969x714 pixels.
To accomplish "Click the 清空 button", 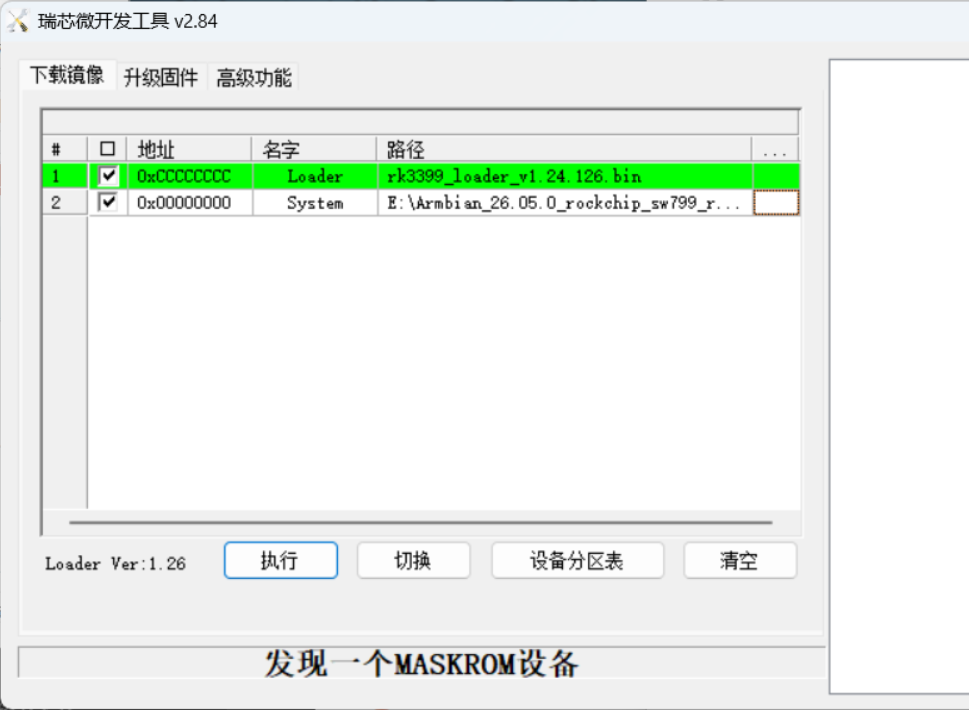I will pos(740,561).
